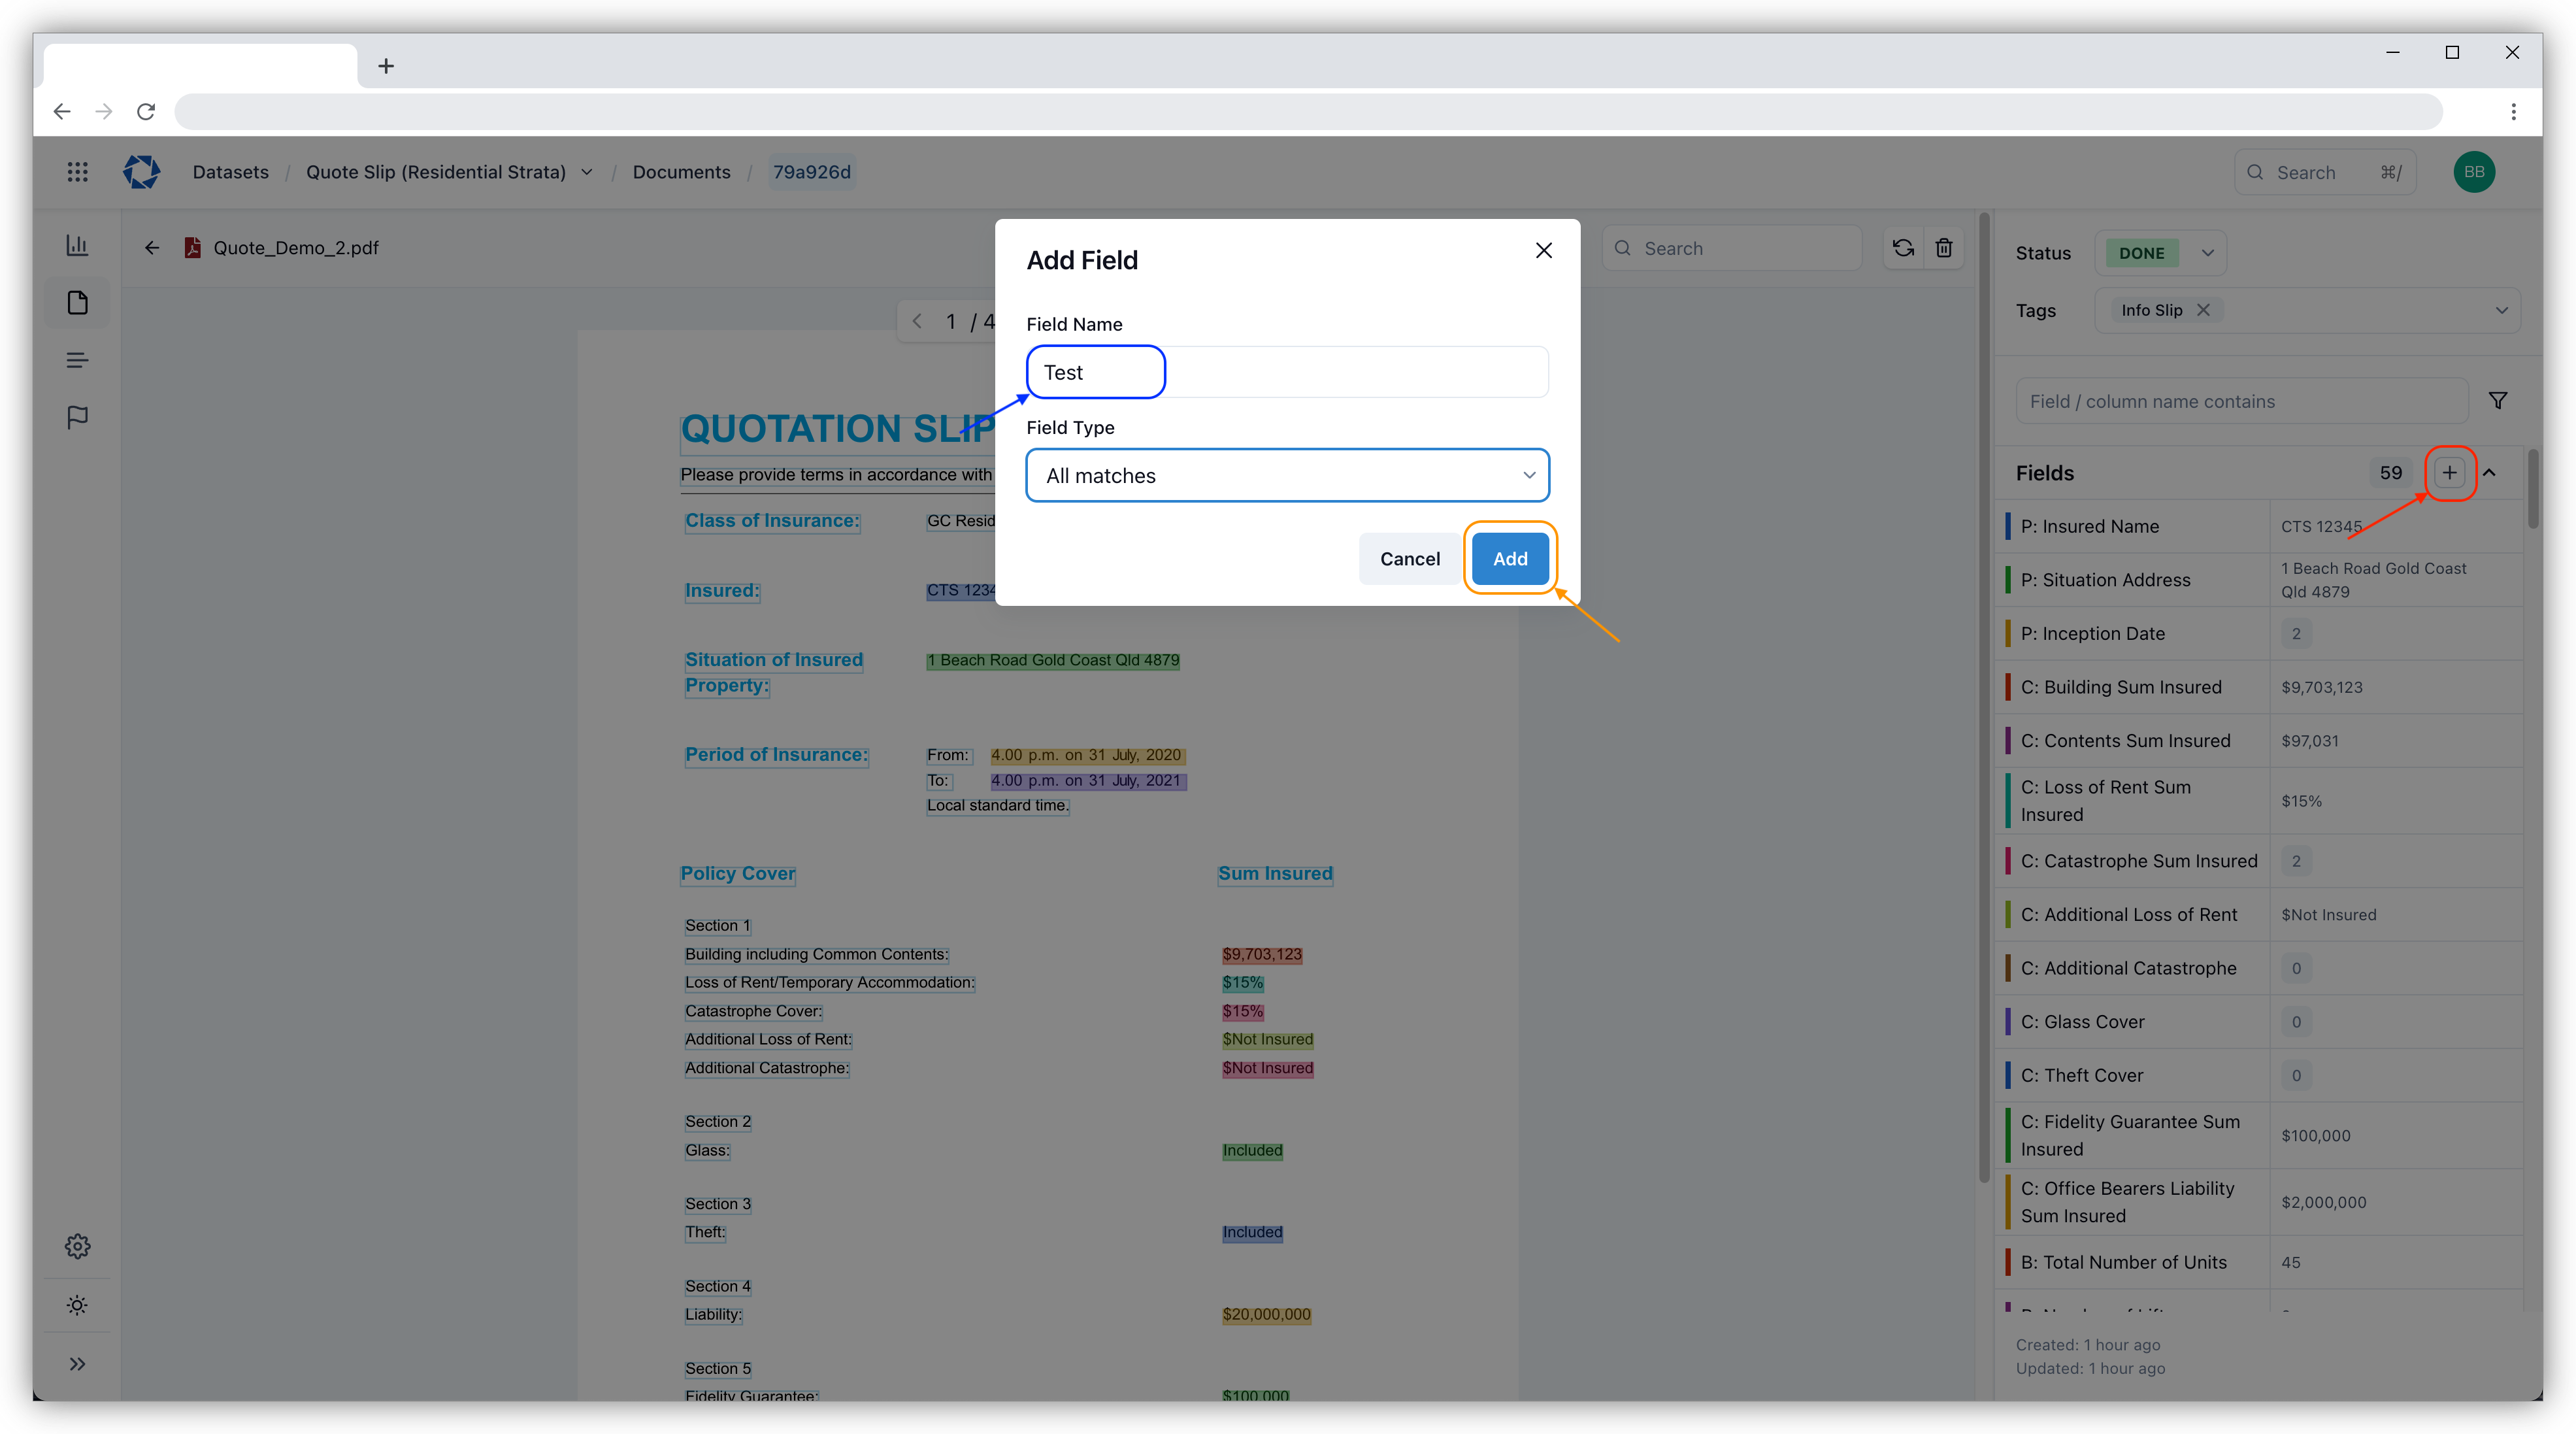Open the analytics chart sidebar icon
This screenshot has height=1434, width=2576.
point(77,246)
